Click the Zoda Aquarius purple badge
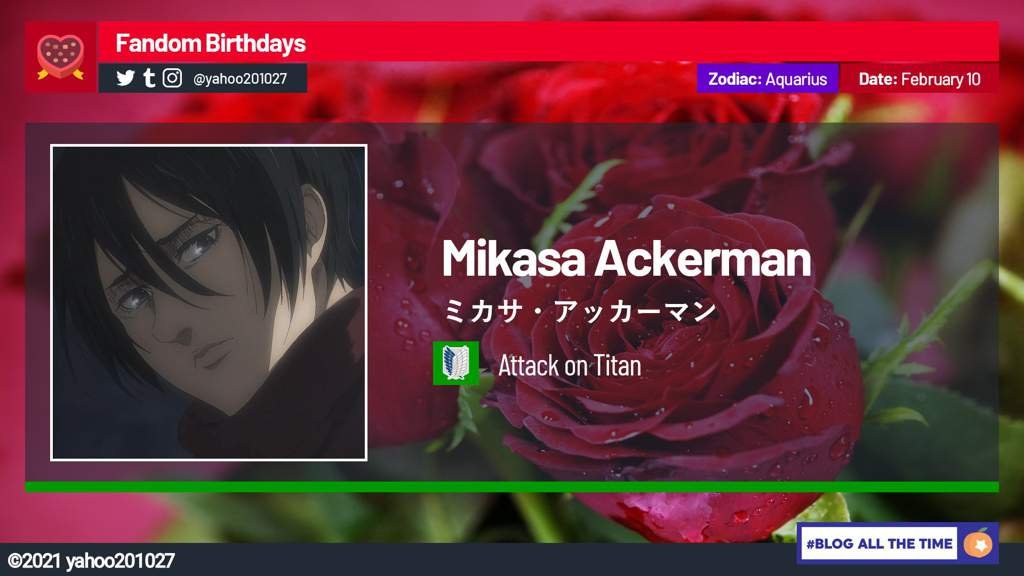 click(767, 79)
